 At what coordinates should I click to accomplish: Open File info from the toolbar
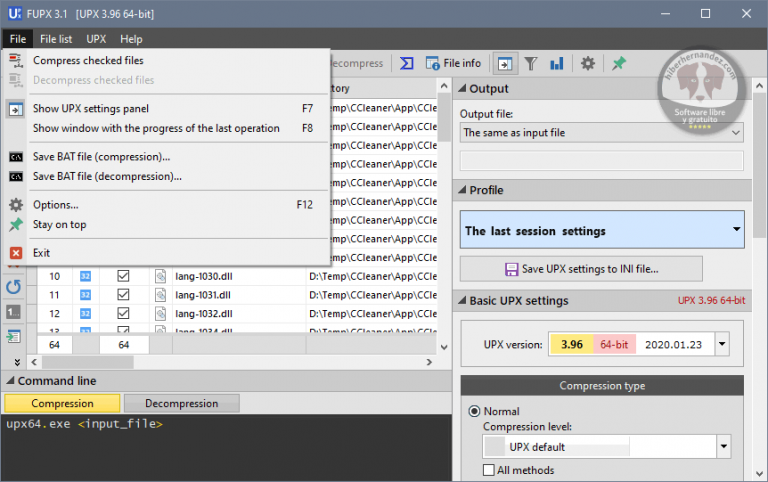coord(454,63)
